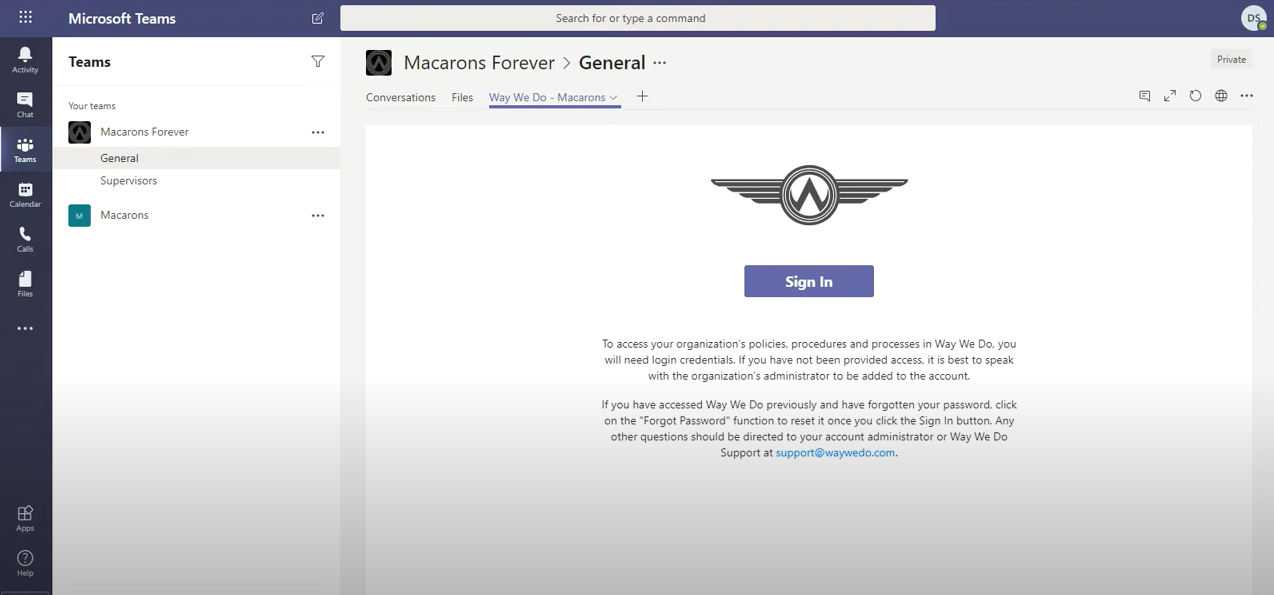
Task: Click the Private label button
Action: point(1231,60)
